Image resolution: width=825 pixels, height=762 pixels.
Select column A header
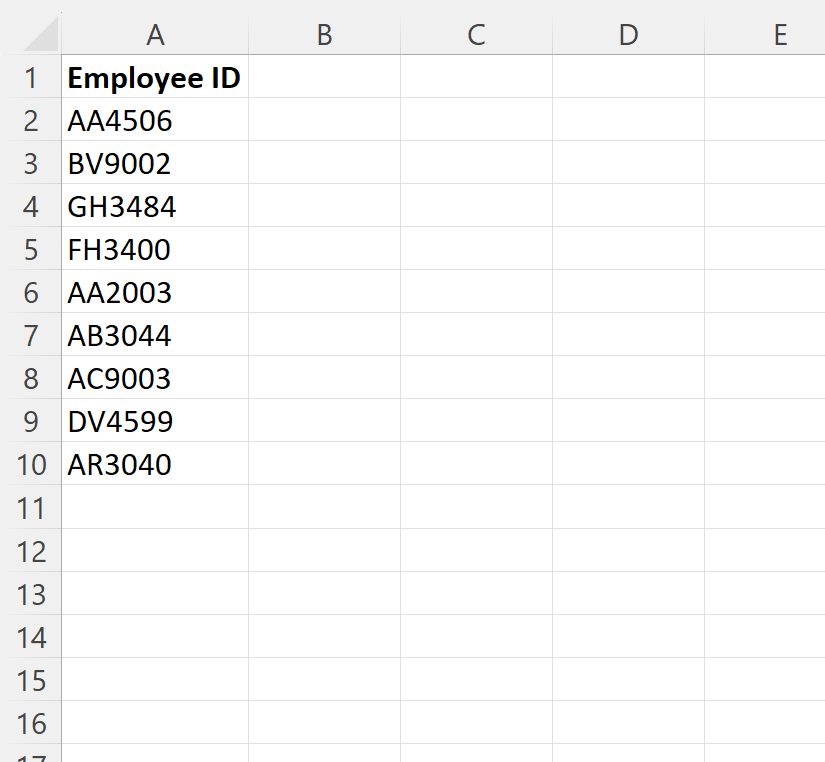[x=155, y=34]
